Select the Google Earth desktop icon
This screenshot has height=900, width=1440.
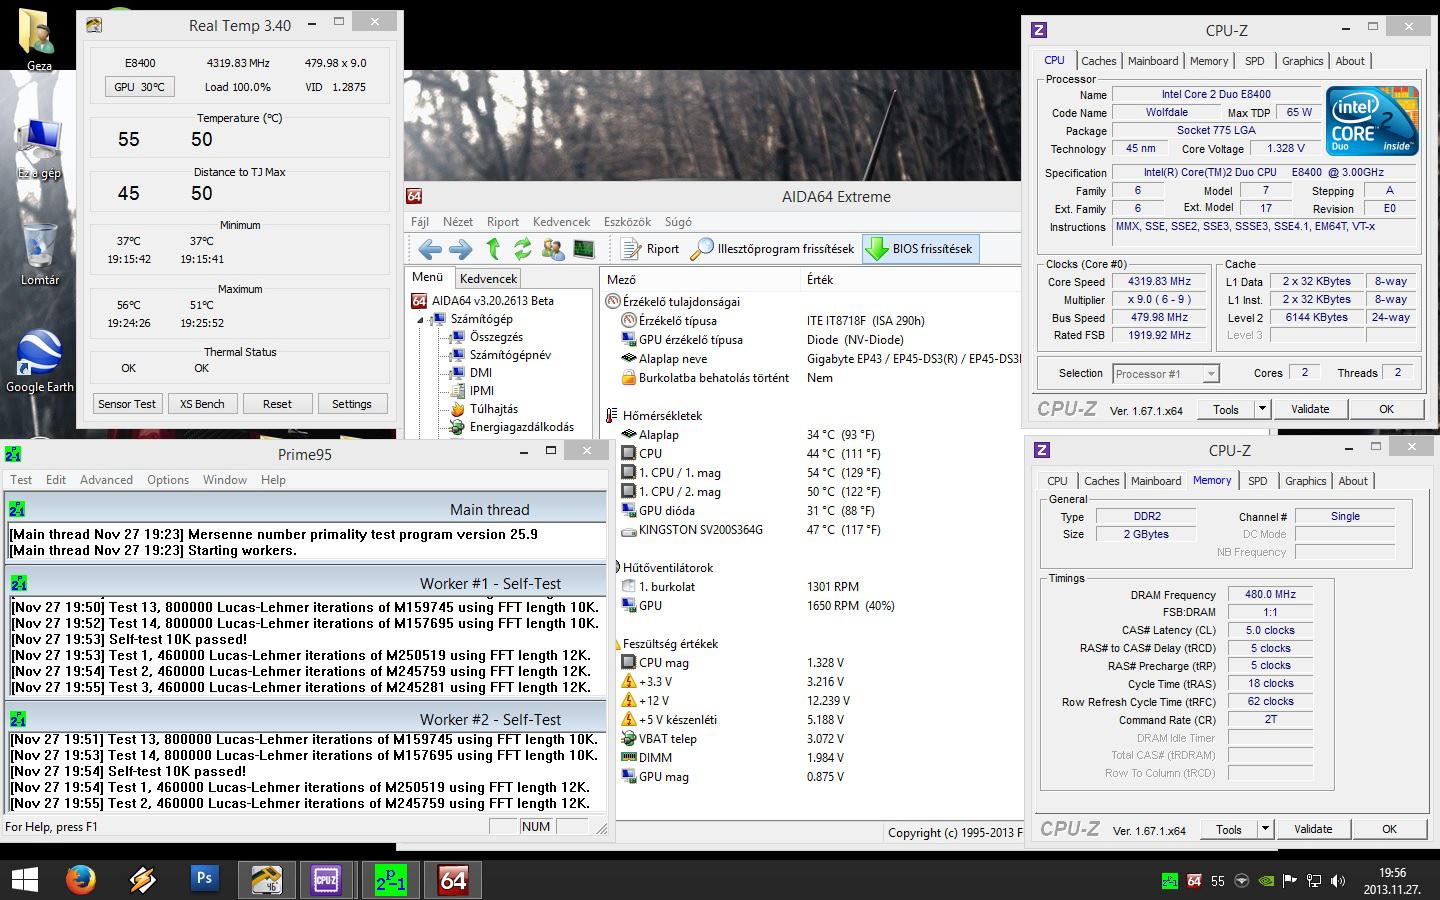[39, 362]
